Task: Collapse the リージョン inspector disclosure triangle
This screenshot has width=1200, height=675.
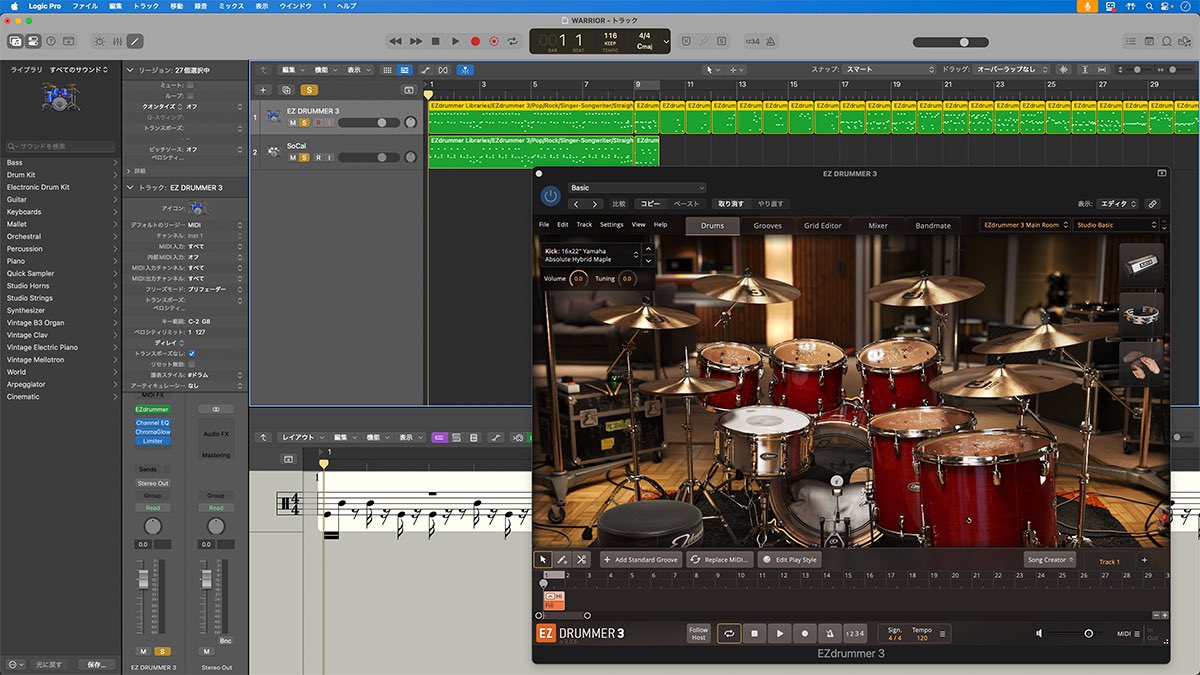Action: [129, 70]
